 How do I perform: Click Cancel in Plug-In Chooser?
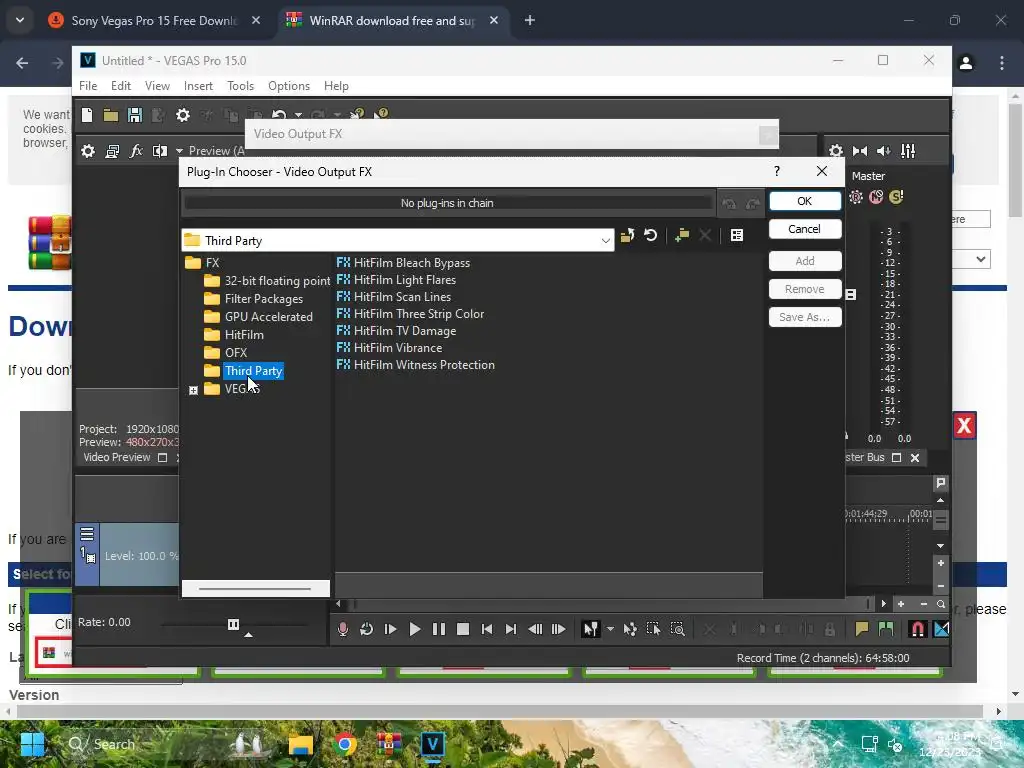pyautogui.click(x=805, y=229)
